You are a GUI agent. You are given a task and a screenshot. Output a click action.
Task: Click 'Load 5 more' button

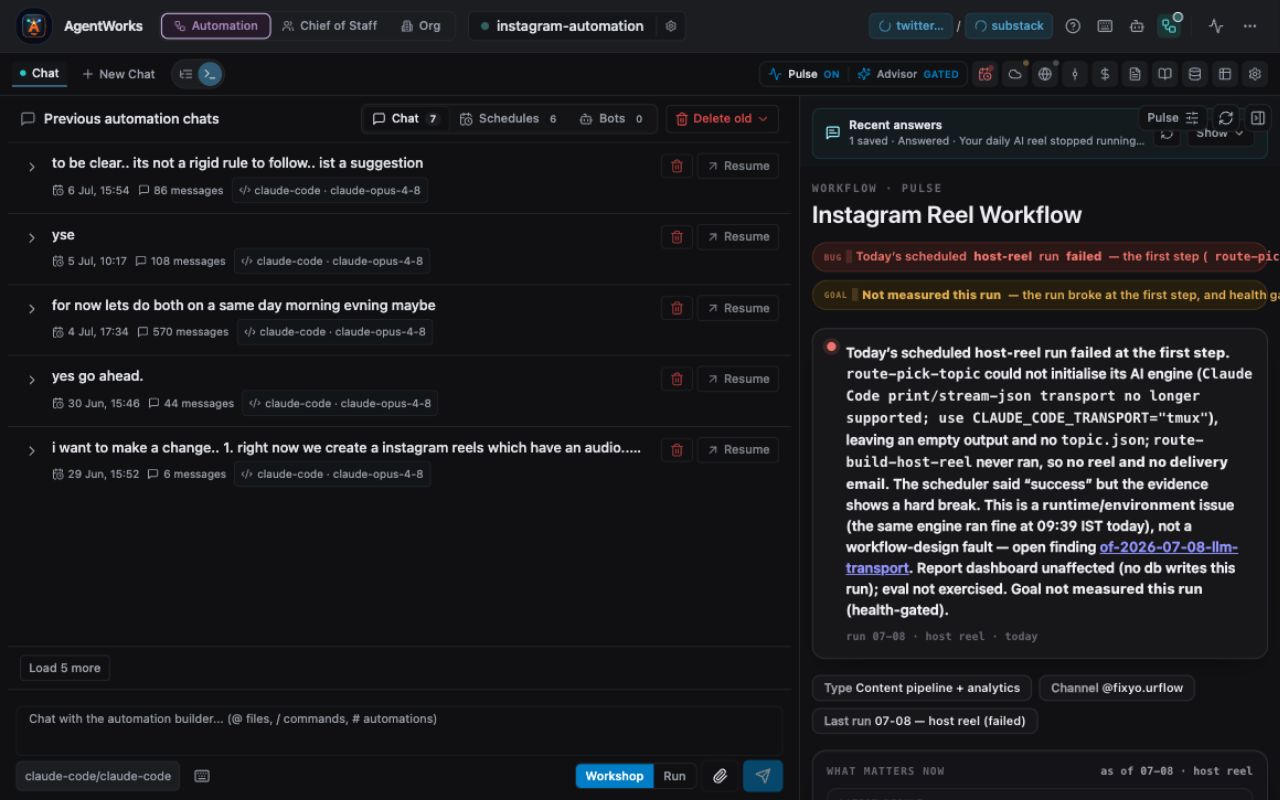[65, 668]
